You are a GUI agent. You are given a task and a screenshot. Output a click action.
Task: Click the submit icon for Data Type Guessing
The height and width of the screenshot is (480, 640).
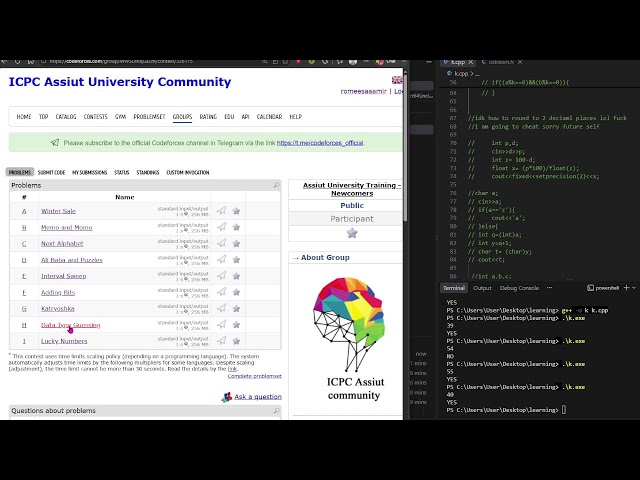(221, 324)
